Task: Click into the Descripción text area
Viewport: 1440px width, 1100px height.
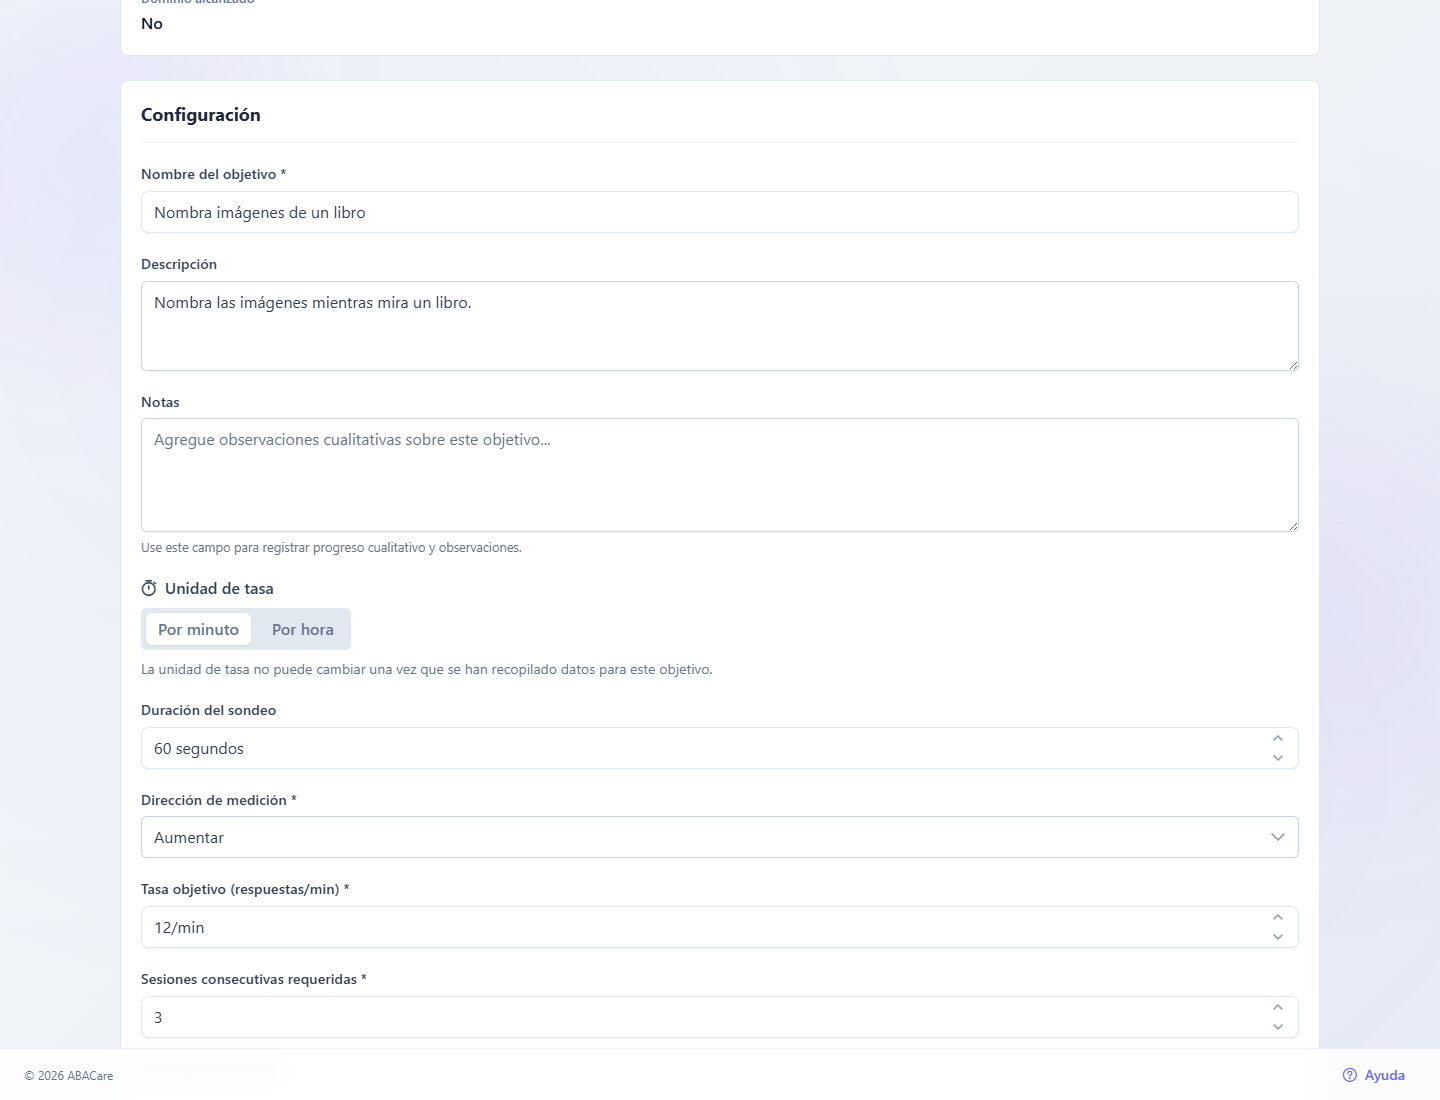Action: tap(720, 326)
